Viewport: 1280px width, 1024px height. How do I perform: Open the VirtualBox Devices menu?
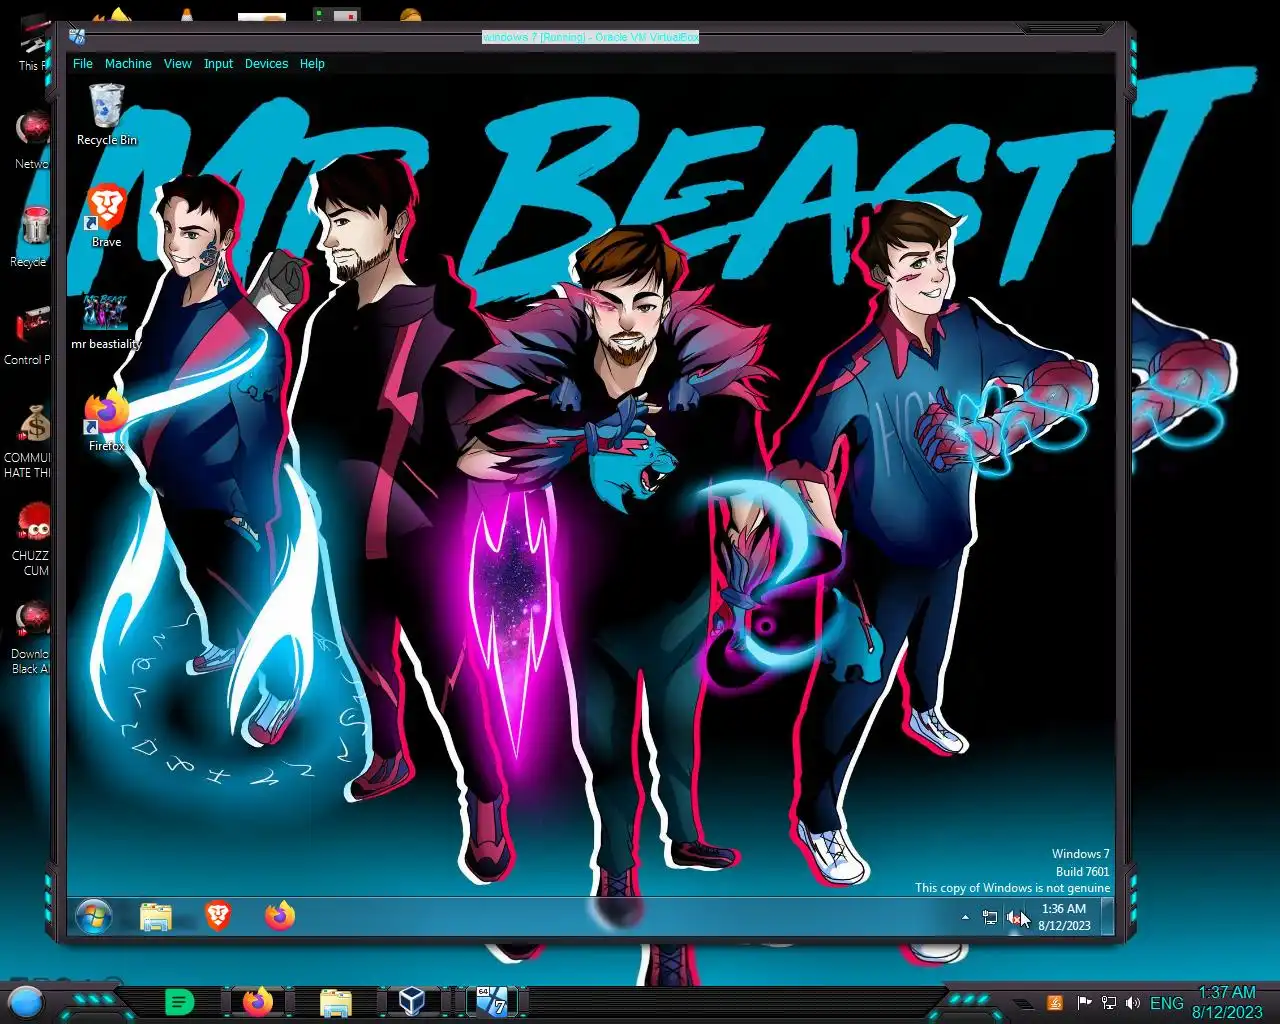tap(266, 64)
